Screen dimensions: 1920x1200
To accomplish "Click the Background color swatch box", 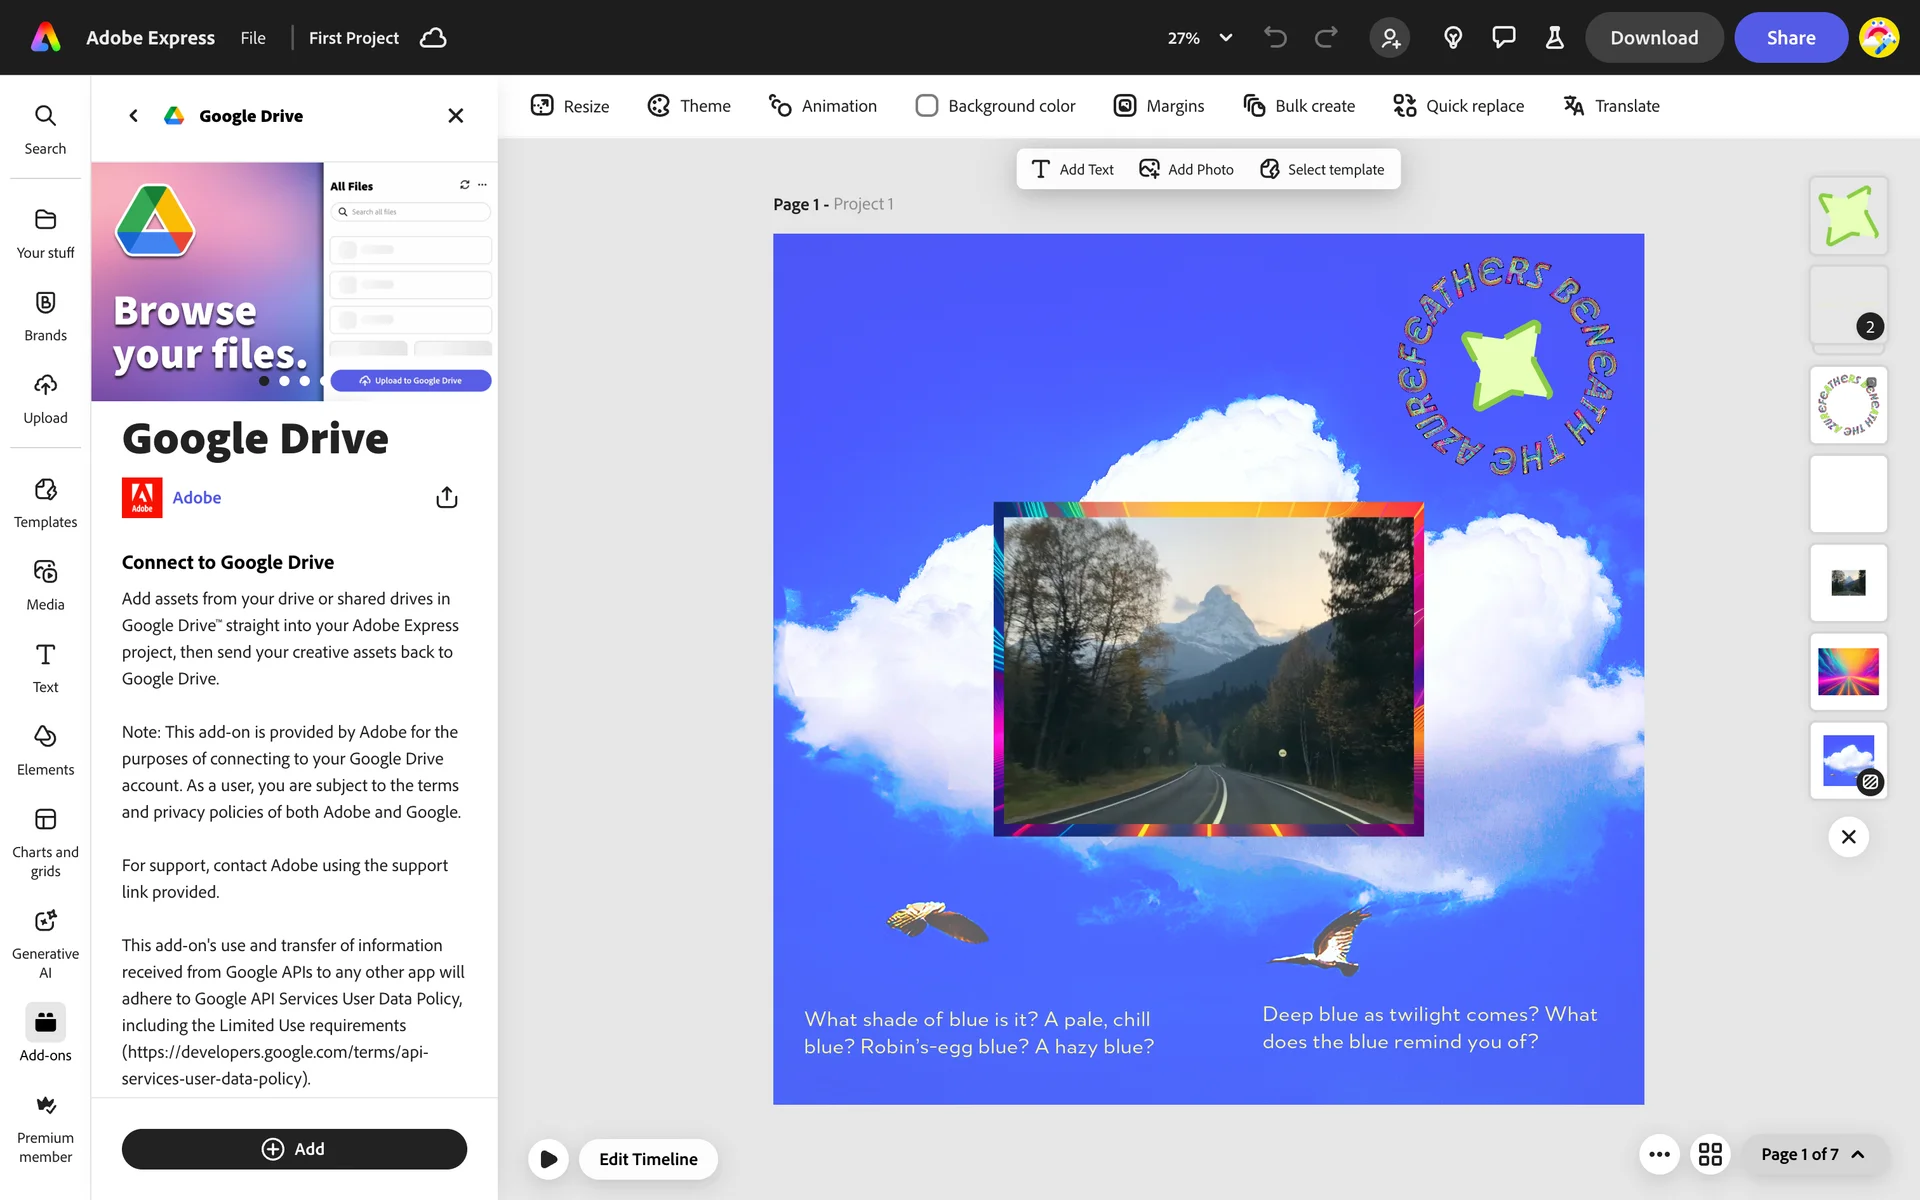I will point(926,106).
